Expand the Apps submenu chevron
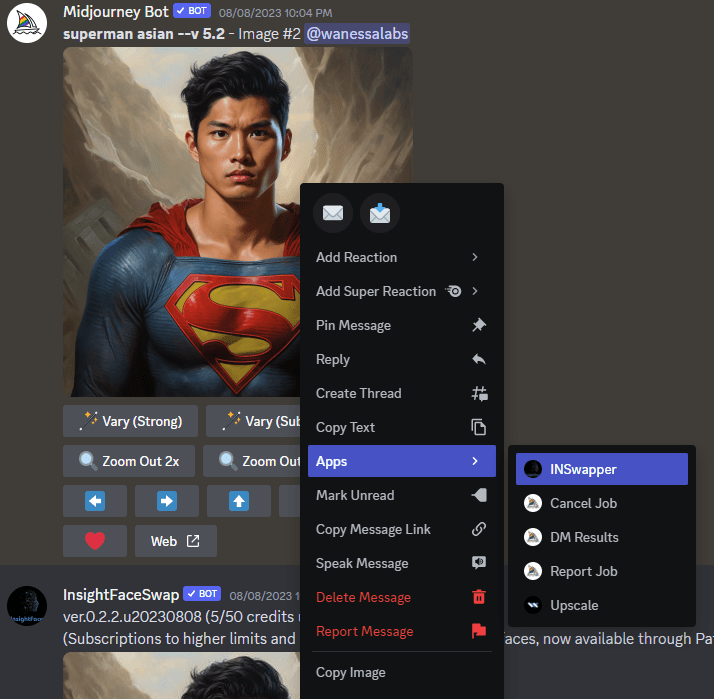Image resolution: width=714 pixels, height=699 pixels. tap(475, 461)
